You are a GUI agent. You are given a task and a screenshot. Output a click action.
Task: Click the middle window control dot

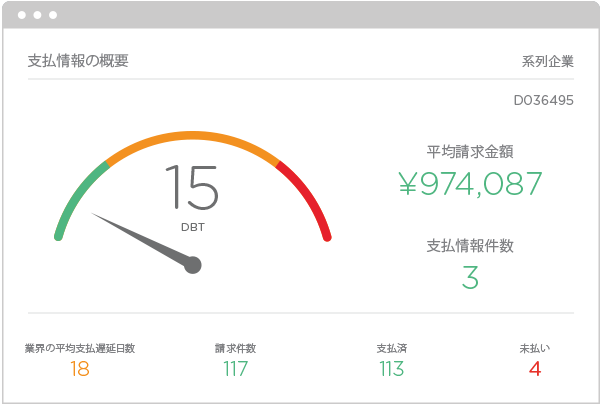coord(37,16)
